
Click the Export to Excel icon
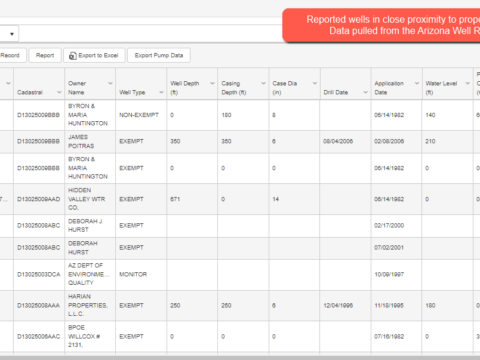click(x=72, y=56)
